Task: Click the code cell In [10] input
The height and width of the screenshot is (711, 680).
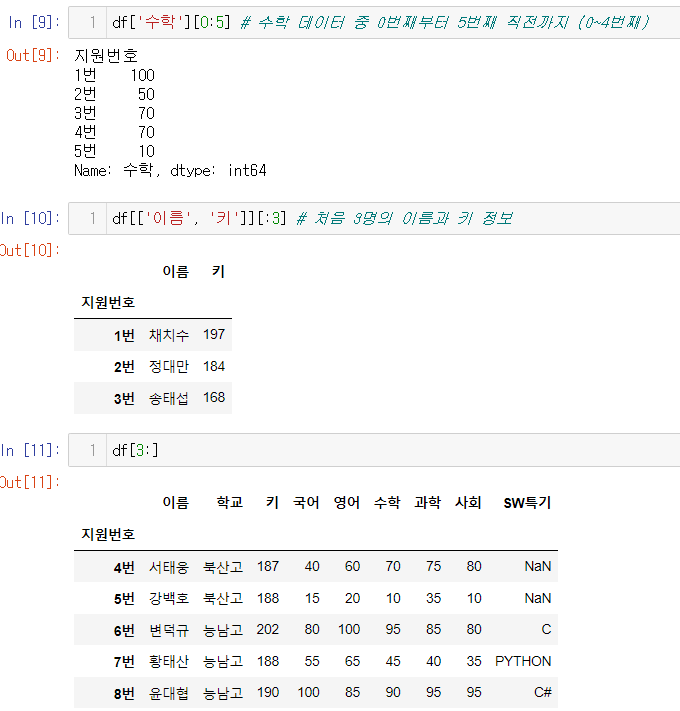Action: point(374,219)
